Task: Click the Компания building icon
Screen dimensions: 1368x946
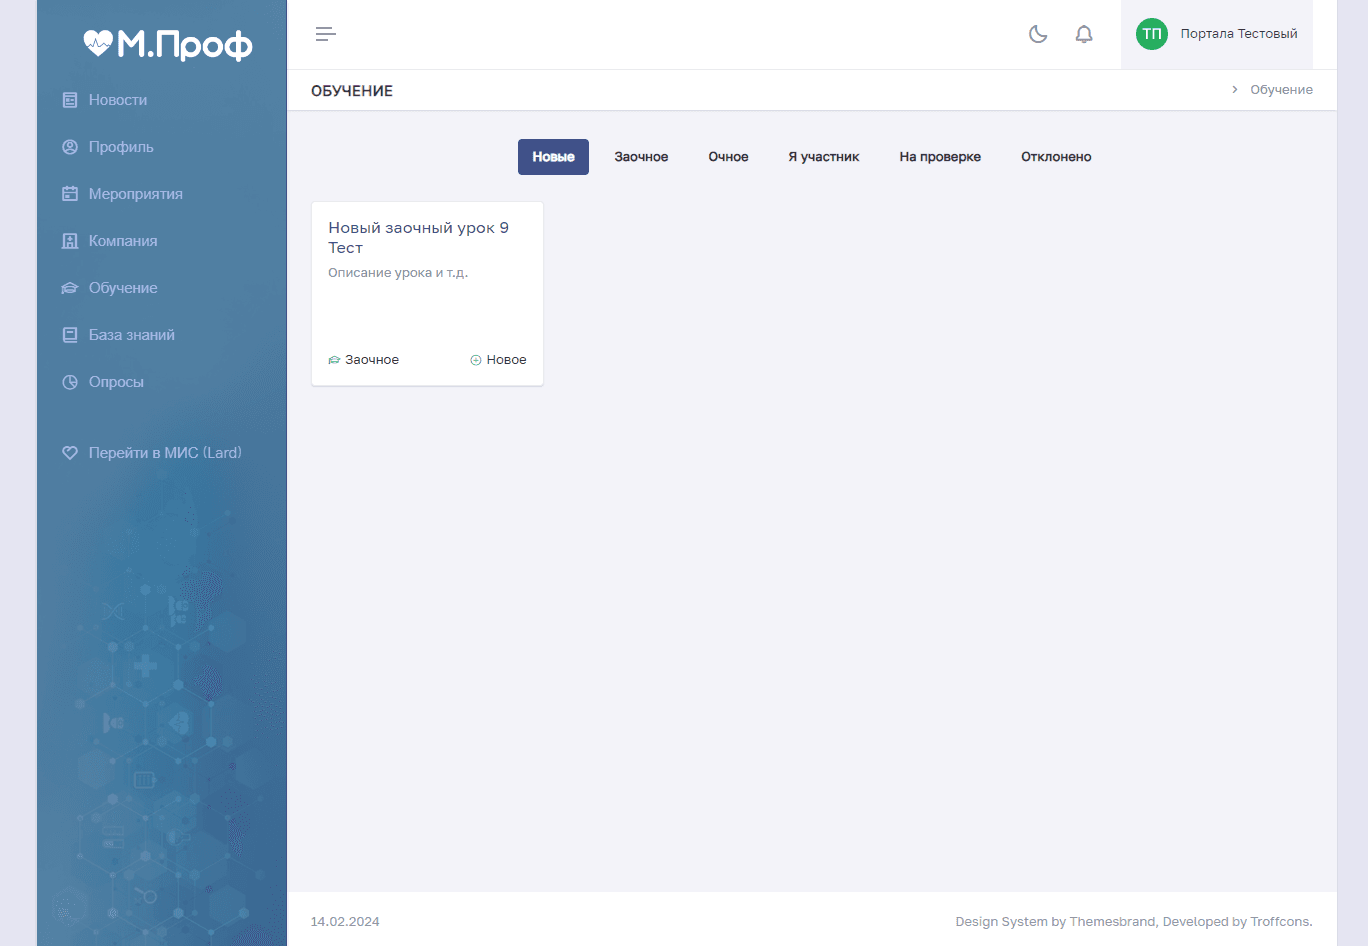Action: pyautogui.click(x=68, y=240)
